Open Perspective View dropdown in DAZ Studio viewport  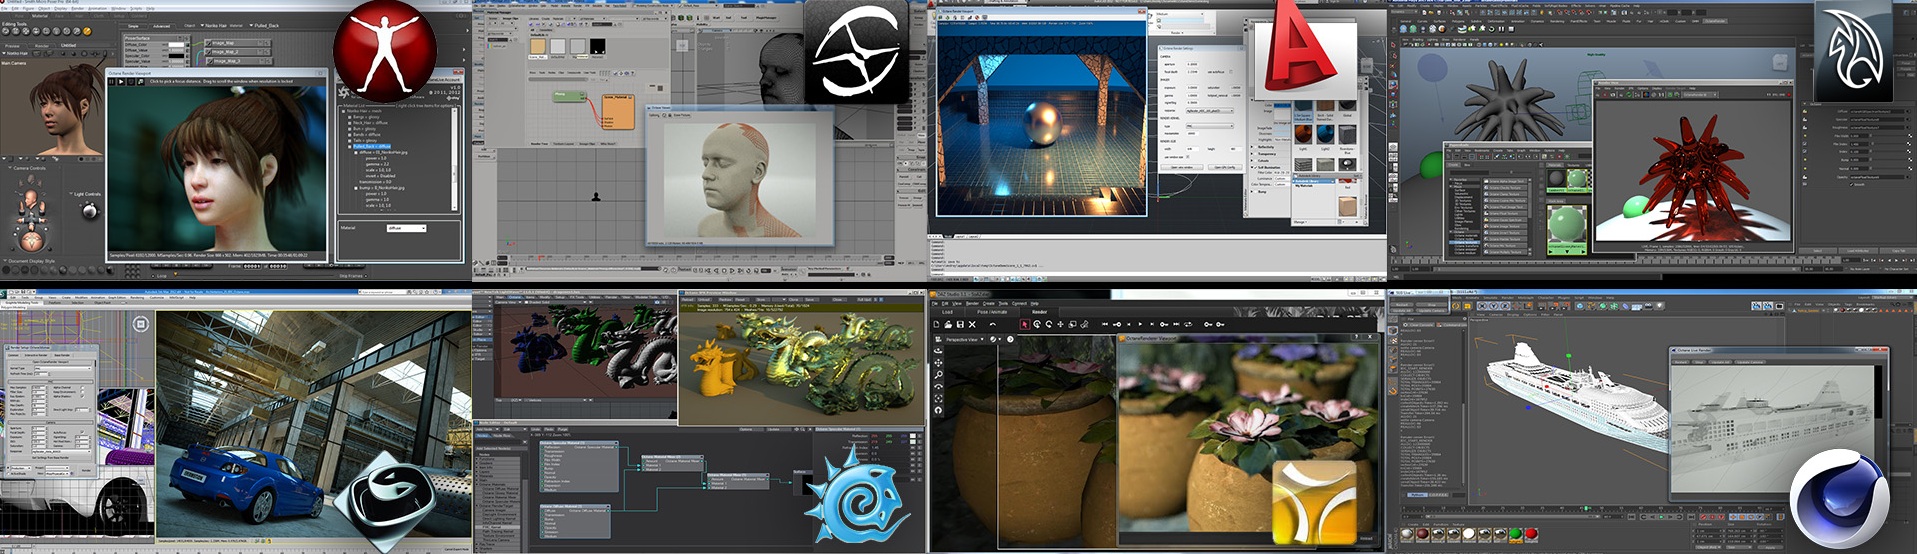point(964,339)
